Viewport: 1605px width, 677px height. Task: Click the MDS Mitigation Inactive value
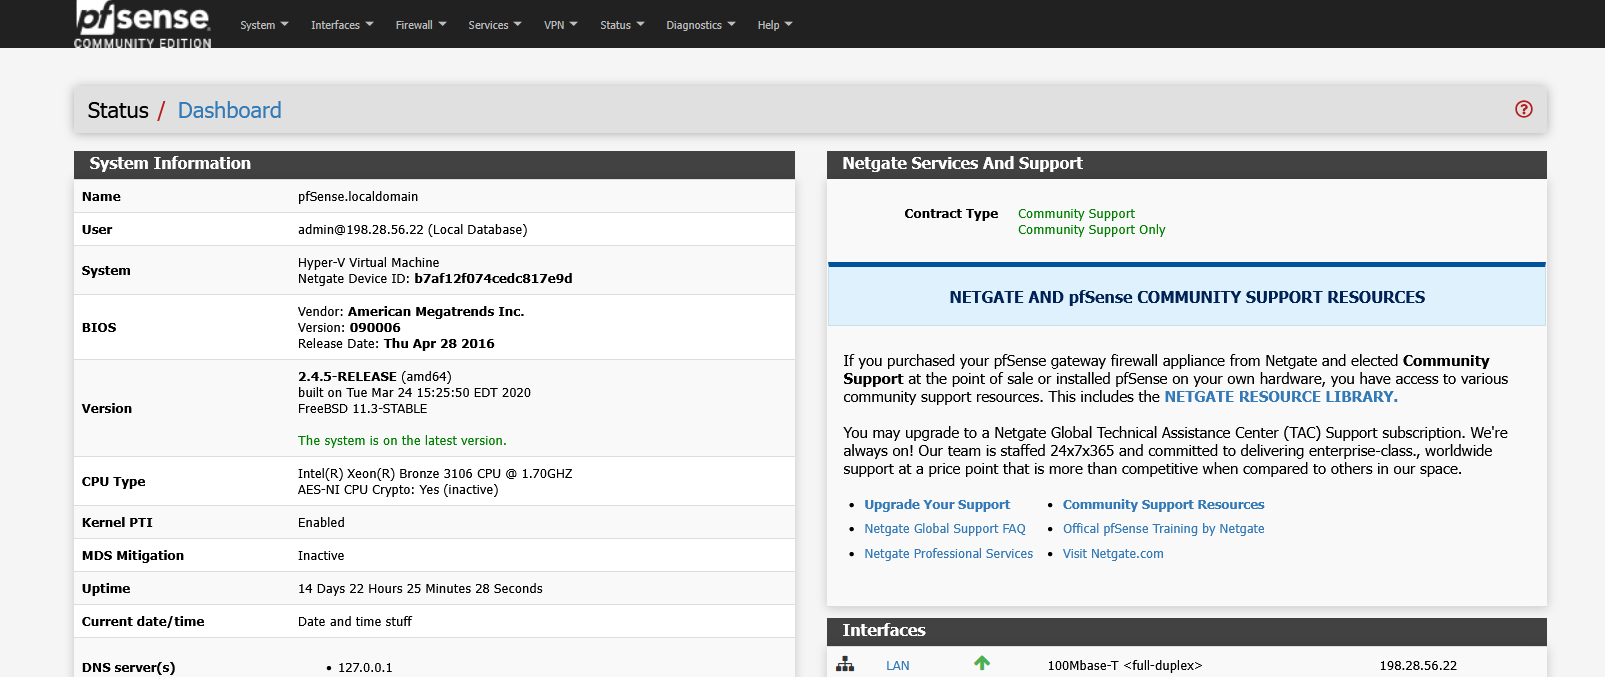[321, 556]
